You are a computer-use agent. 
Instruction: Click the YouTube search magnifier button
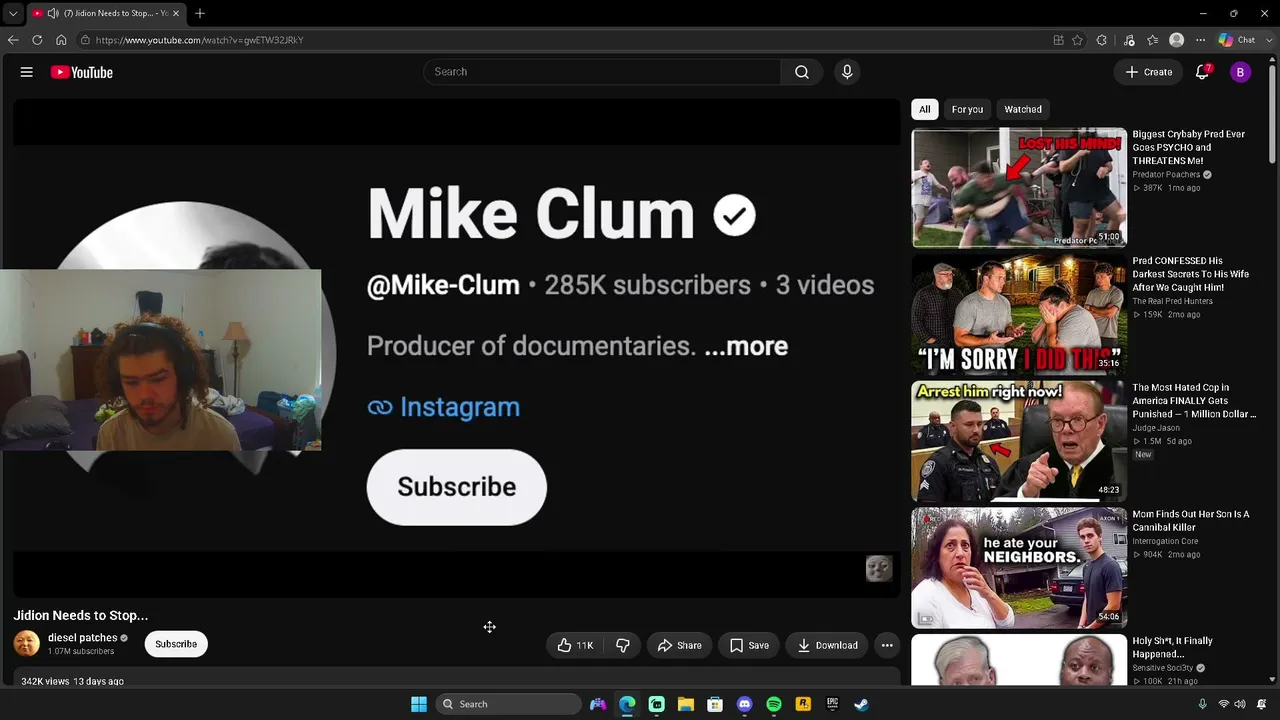pos(802,72)
